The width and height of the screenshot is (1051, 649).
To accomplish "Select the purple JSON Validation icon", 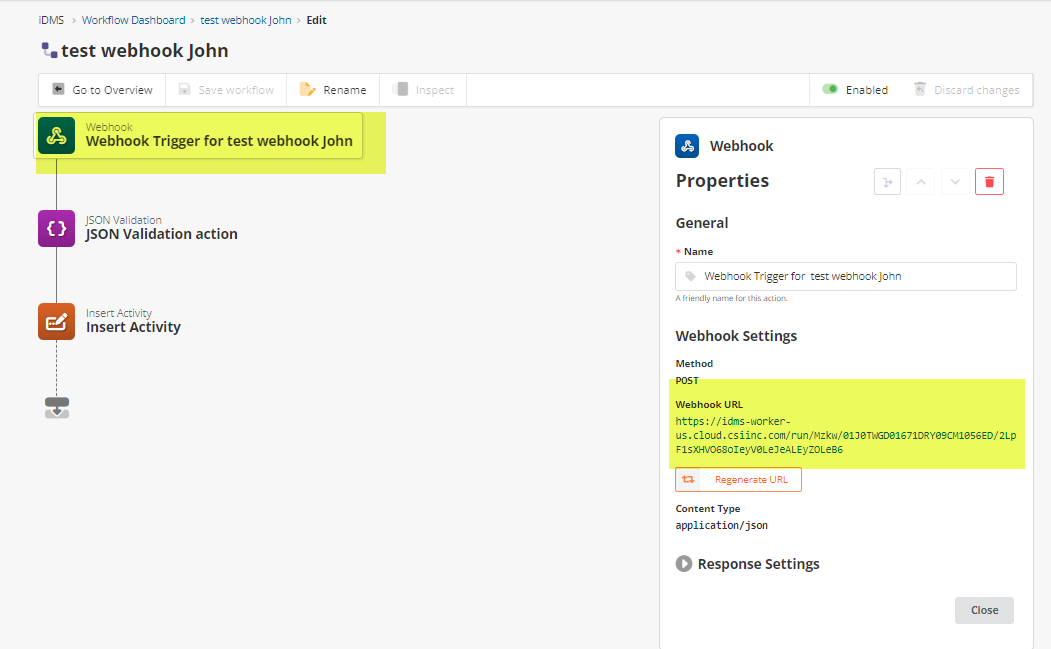I will coord(57,228).
